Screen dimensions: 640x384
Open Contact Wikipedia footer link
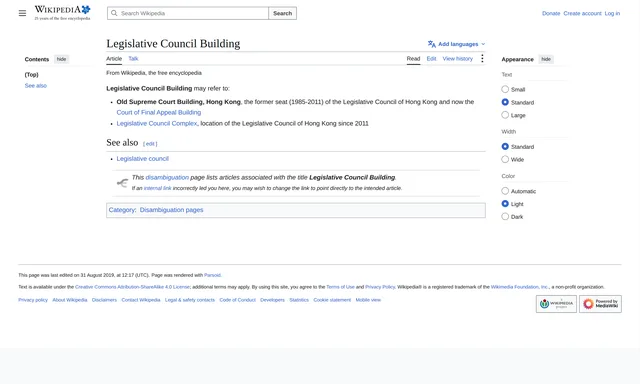pos(141,300)
